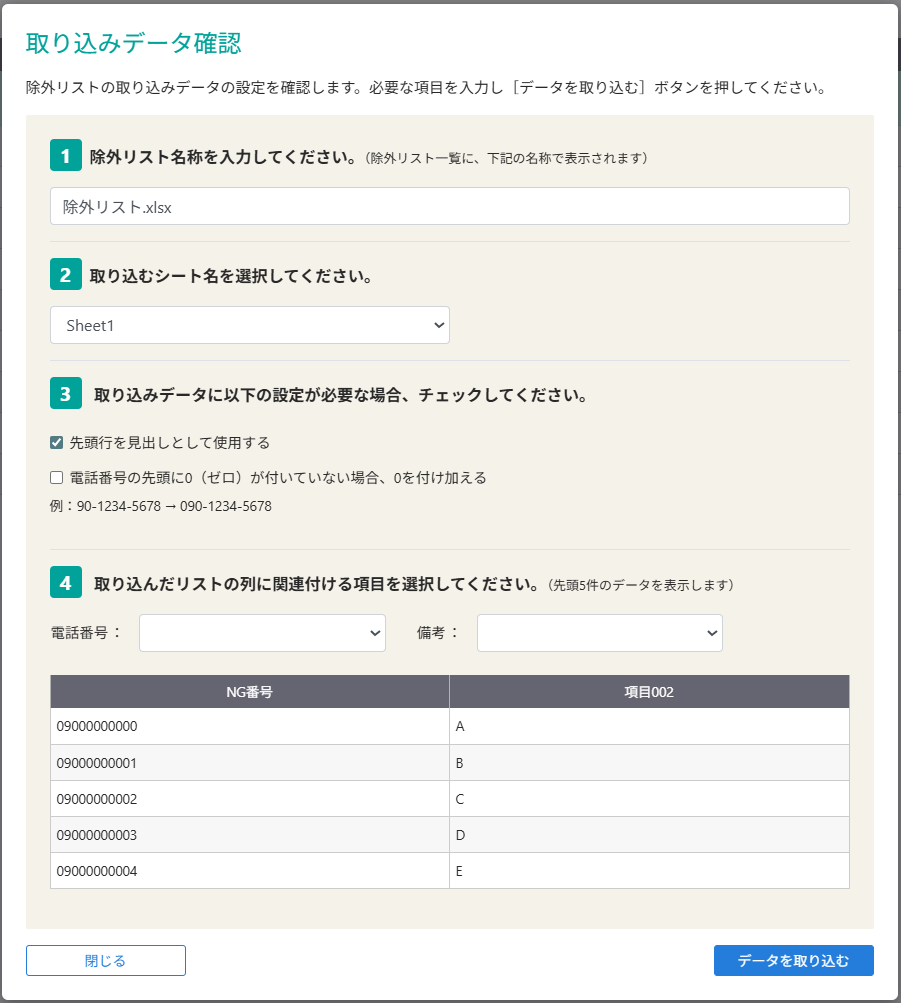Select the row containing 09000000004
The image size is (901, 1003).
pos(249,870)
